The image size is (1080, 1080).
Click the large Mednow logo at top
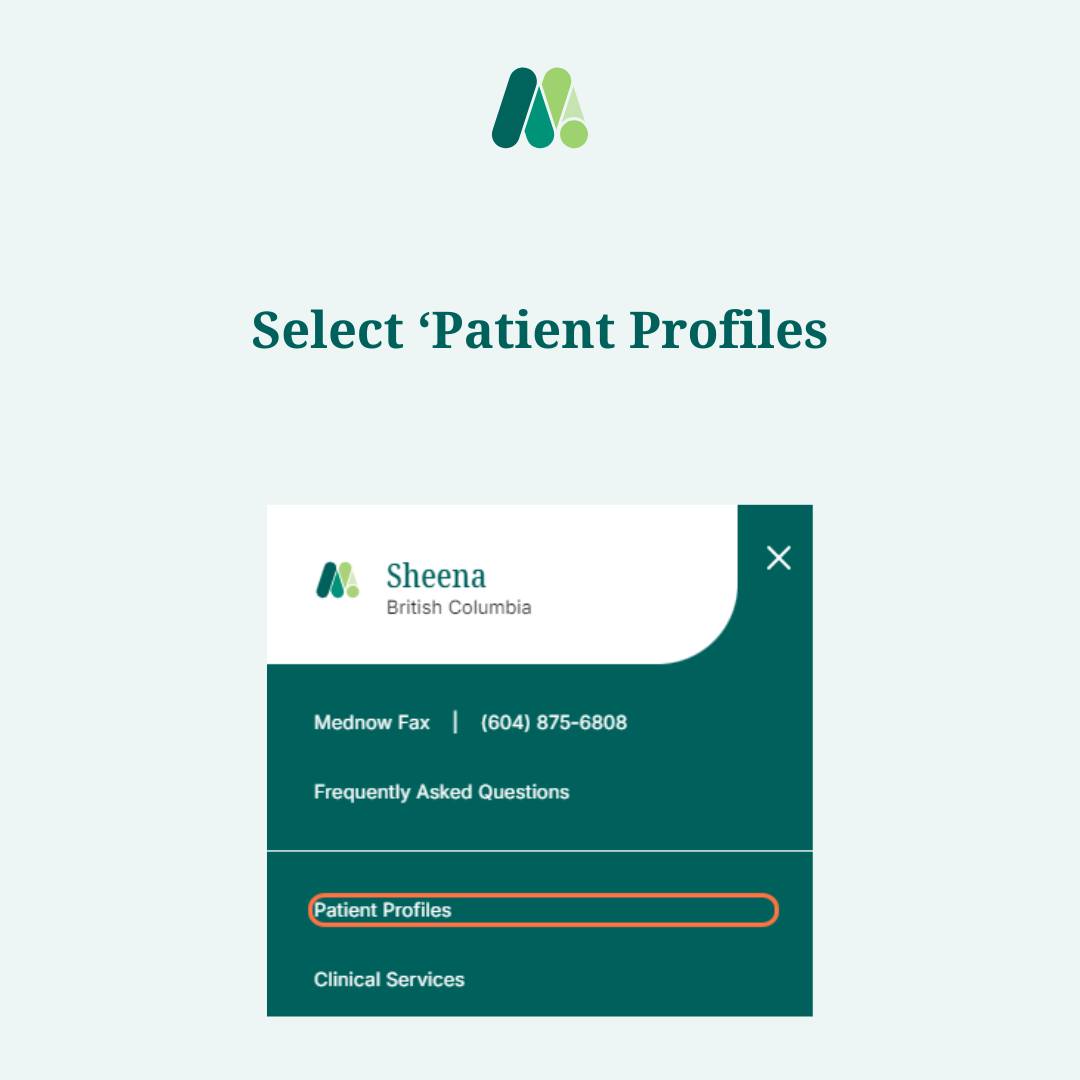click(x=540, y=107)
